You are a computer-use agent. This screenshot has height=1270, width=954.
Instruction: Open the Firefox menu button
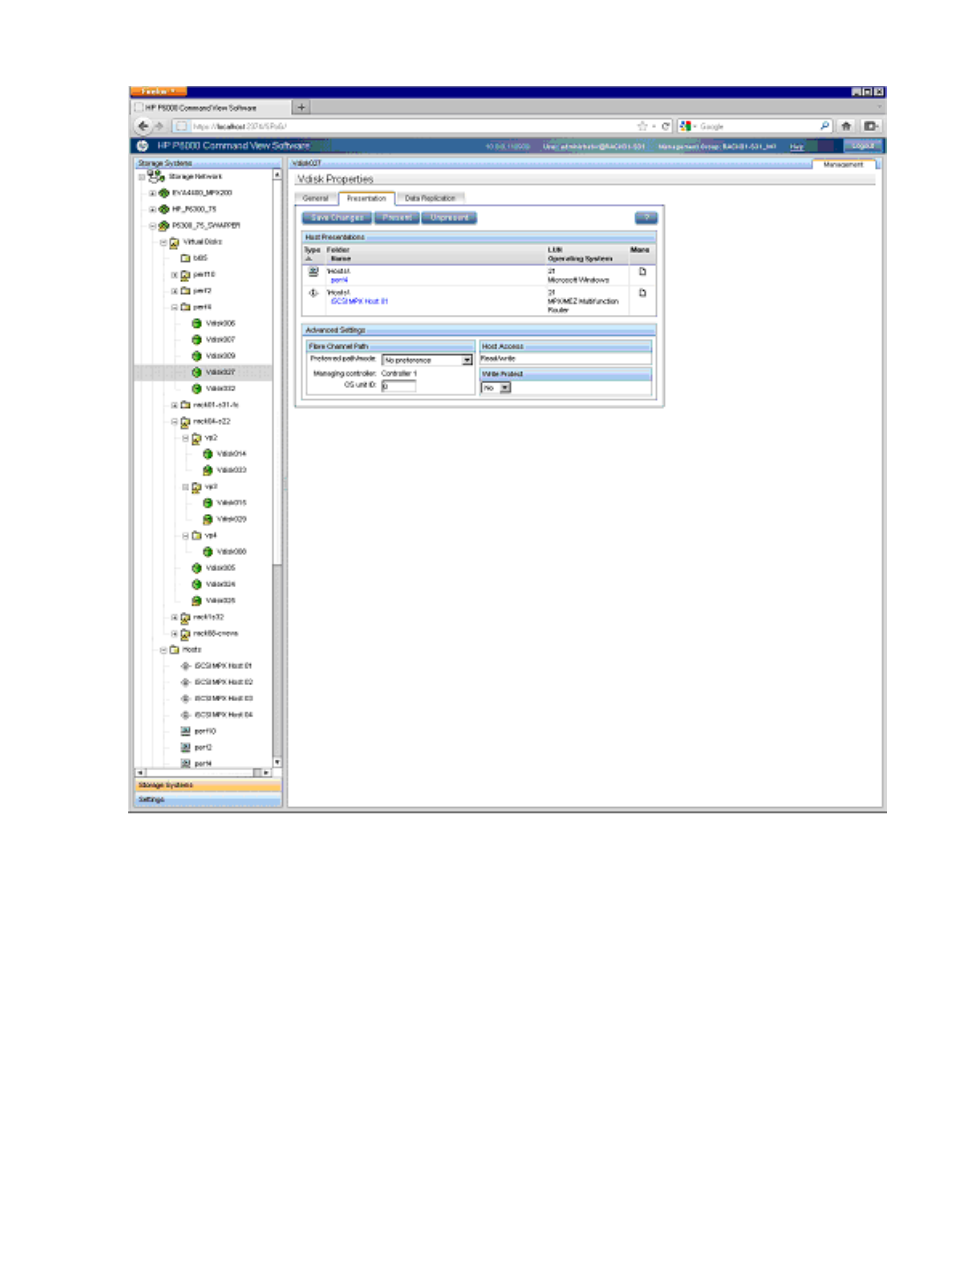[157, 91]
